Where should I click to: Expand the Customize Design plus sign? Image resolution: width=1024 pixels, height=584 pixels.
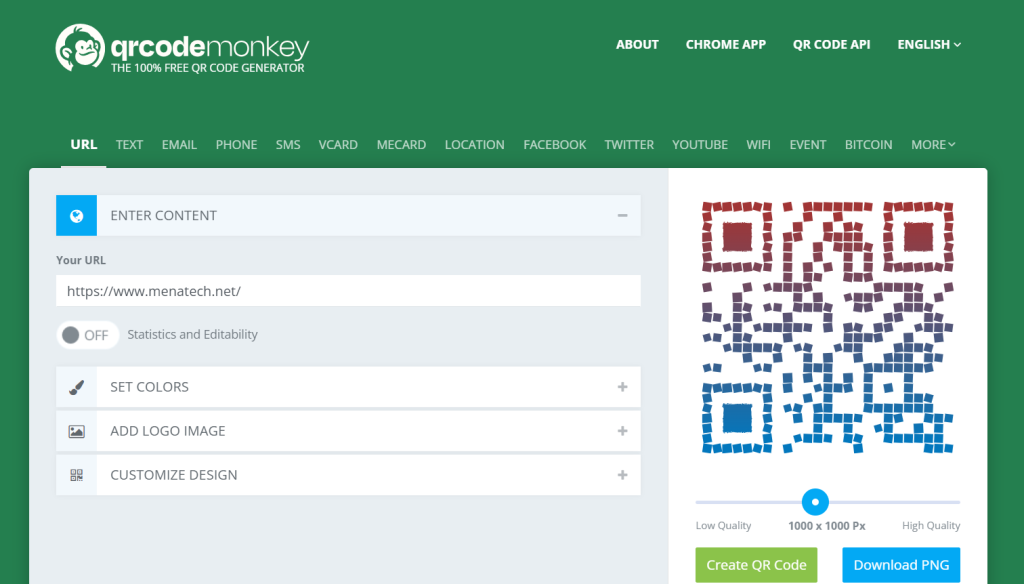[622, 475]
